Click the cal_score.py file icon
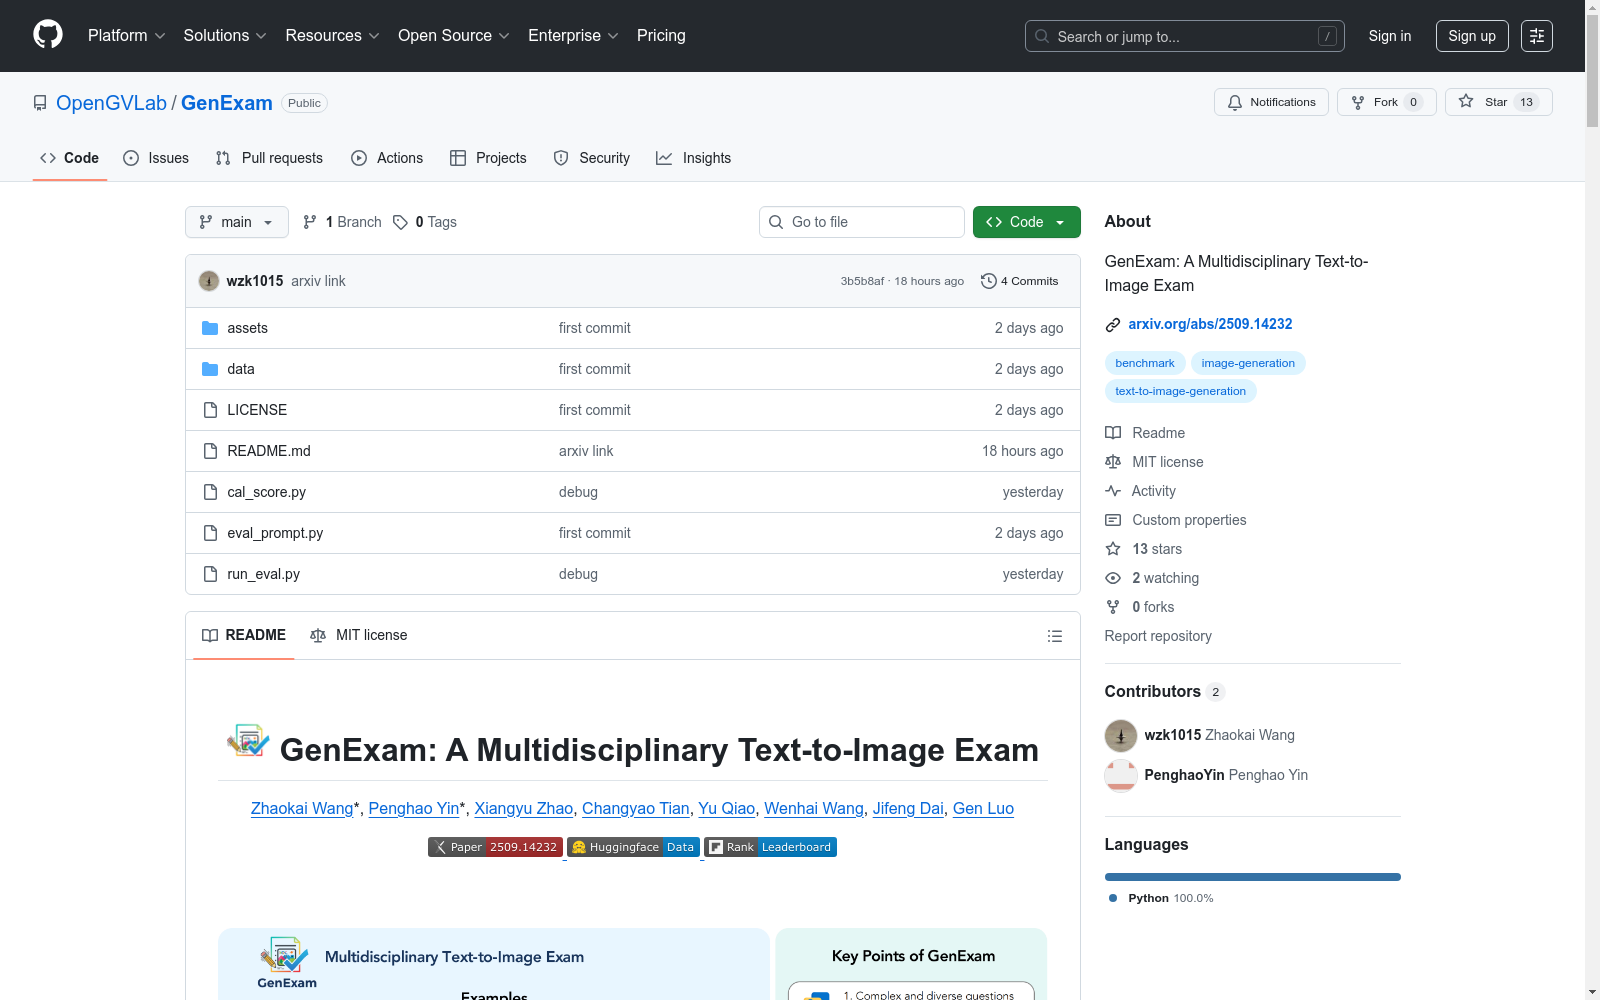 coord(210,492)
